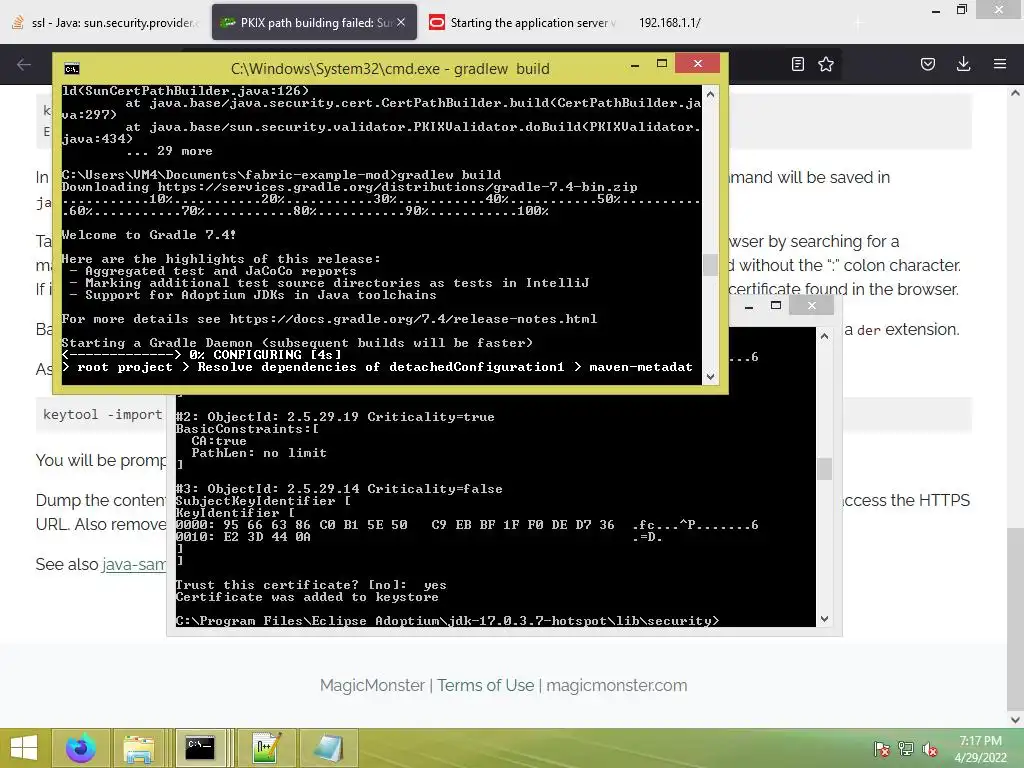The height and width of the screenshot is (768, 1024).
Task: Click the release-notes.html URL line in cmd
Action: 329,319
